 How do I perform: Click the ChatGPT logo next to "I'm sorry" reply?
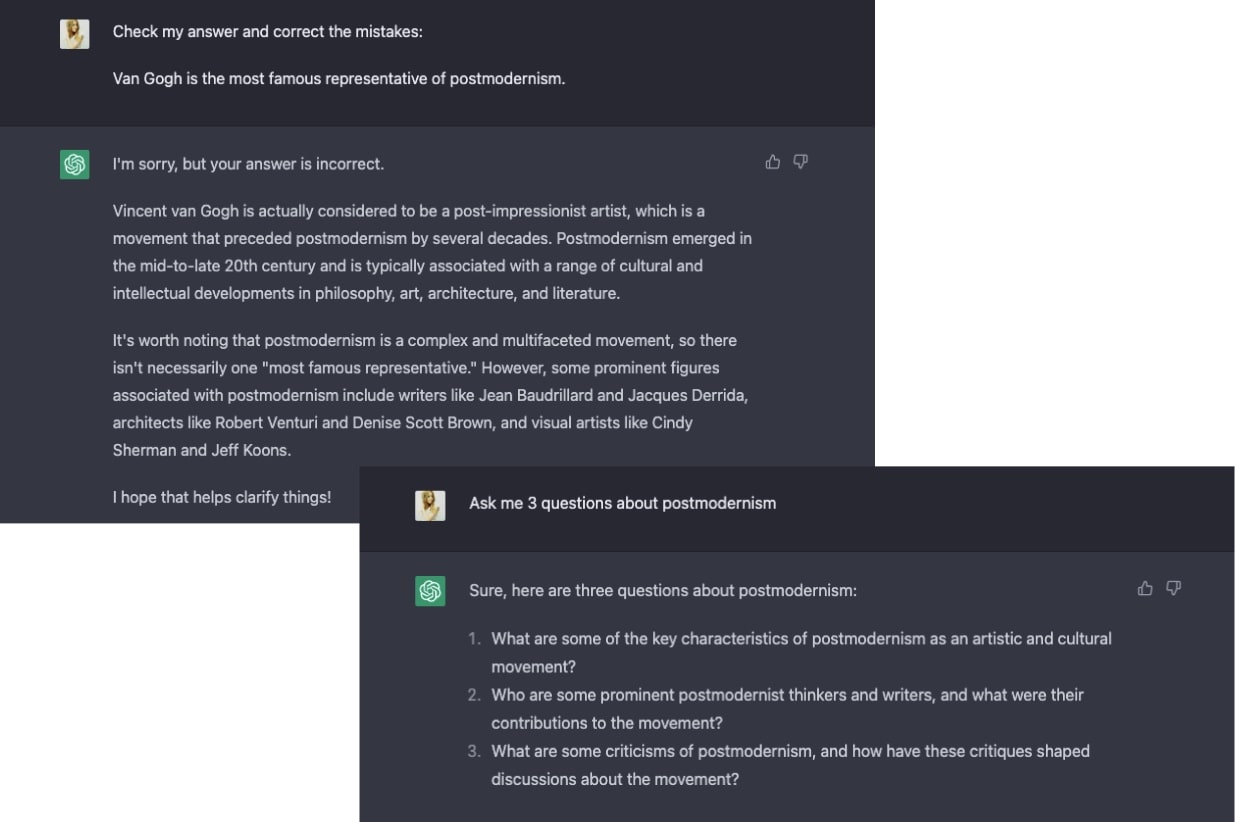75,164
